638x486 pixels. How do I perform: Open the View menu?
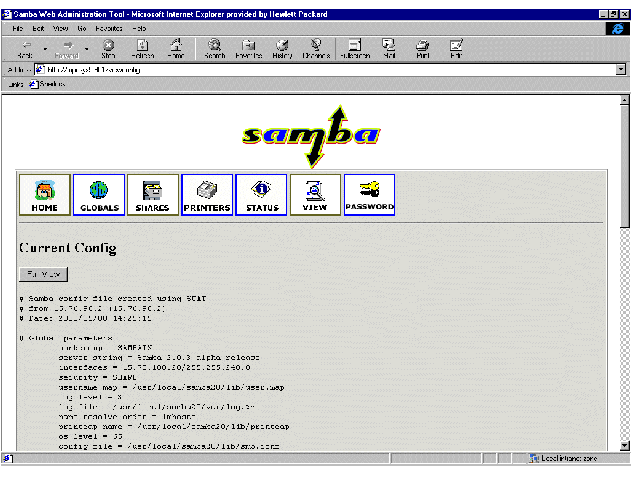(60, 28)
